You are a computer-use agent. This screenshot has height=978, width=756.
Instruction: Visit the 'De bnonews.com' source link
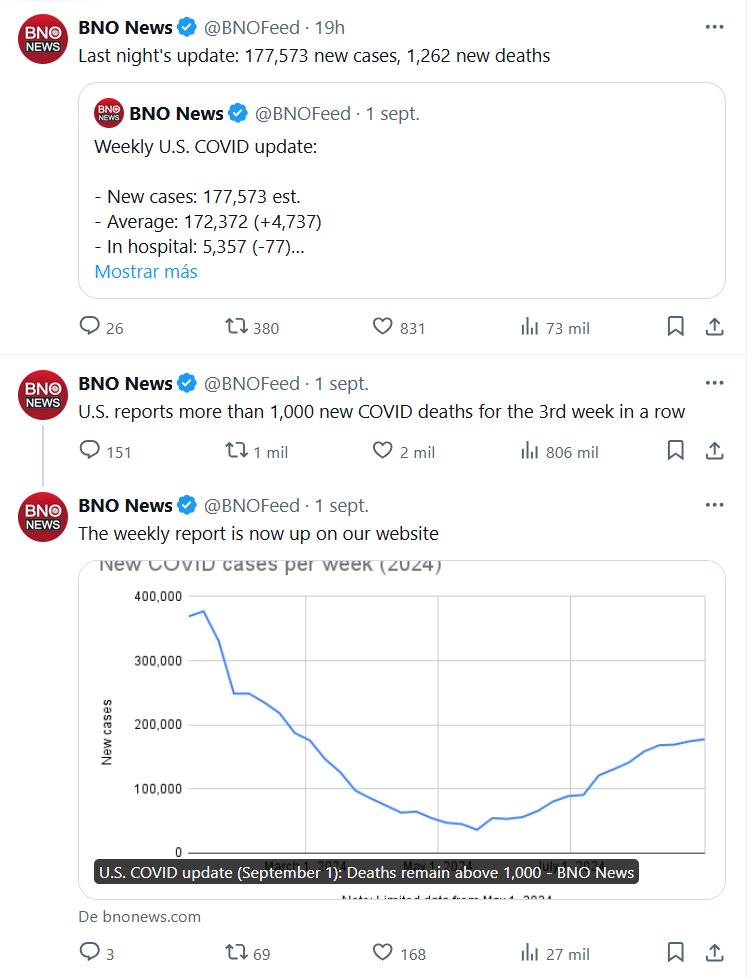pyautogui.click(x=139, y=916)
